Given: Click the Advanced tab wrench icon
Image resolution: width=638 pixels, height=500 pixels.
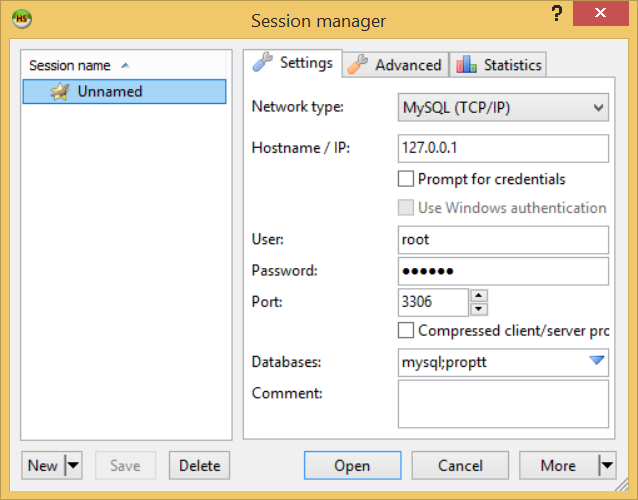Looking at the screenshot, I should (358, 65).
